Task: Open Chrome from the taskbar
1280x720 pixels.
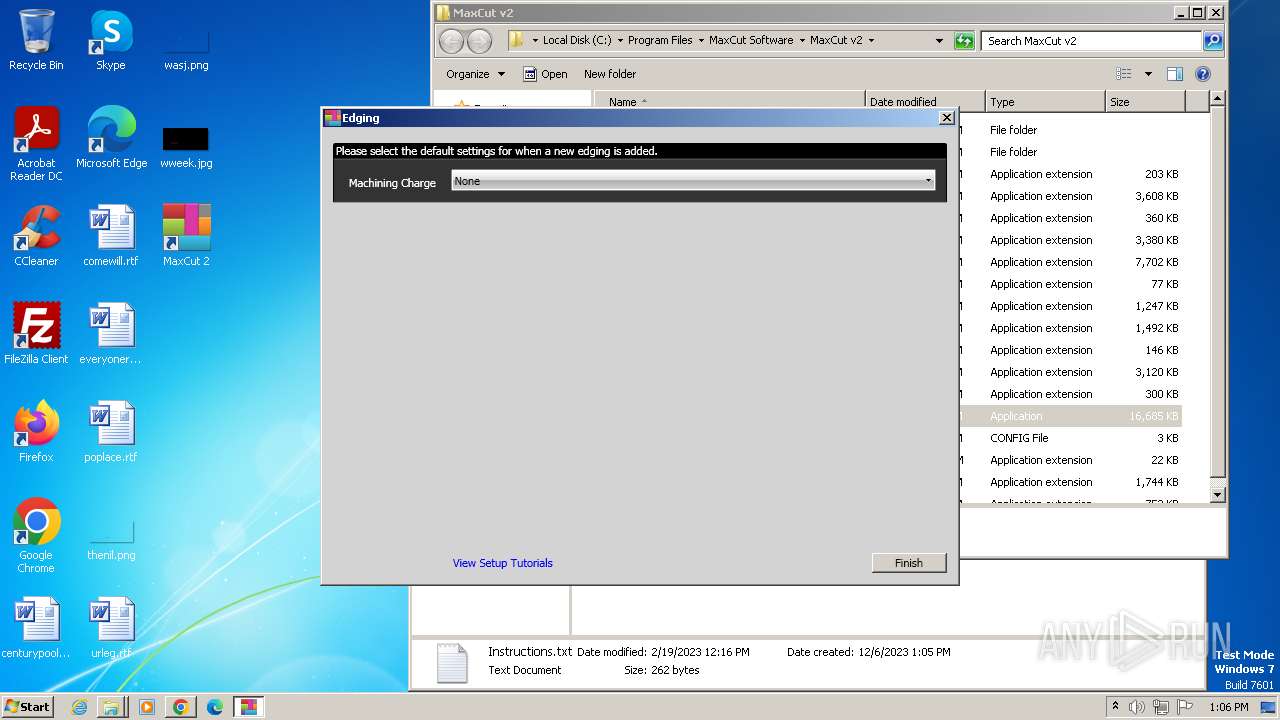Action: (x=180, y=707)
